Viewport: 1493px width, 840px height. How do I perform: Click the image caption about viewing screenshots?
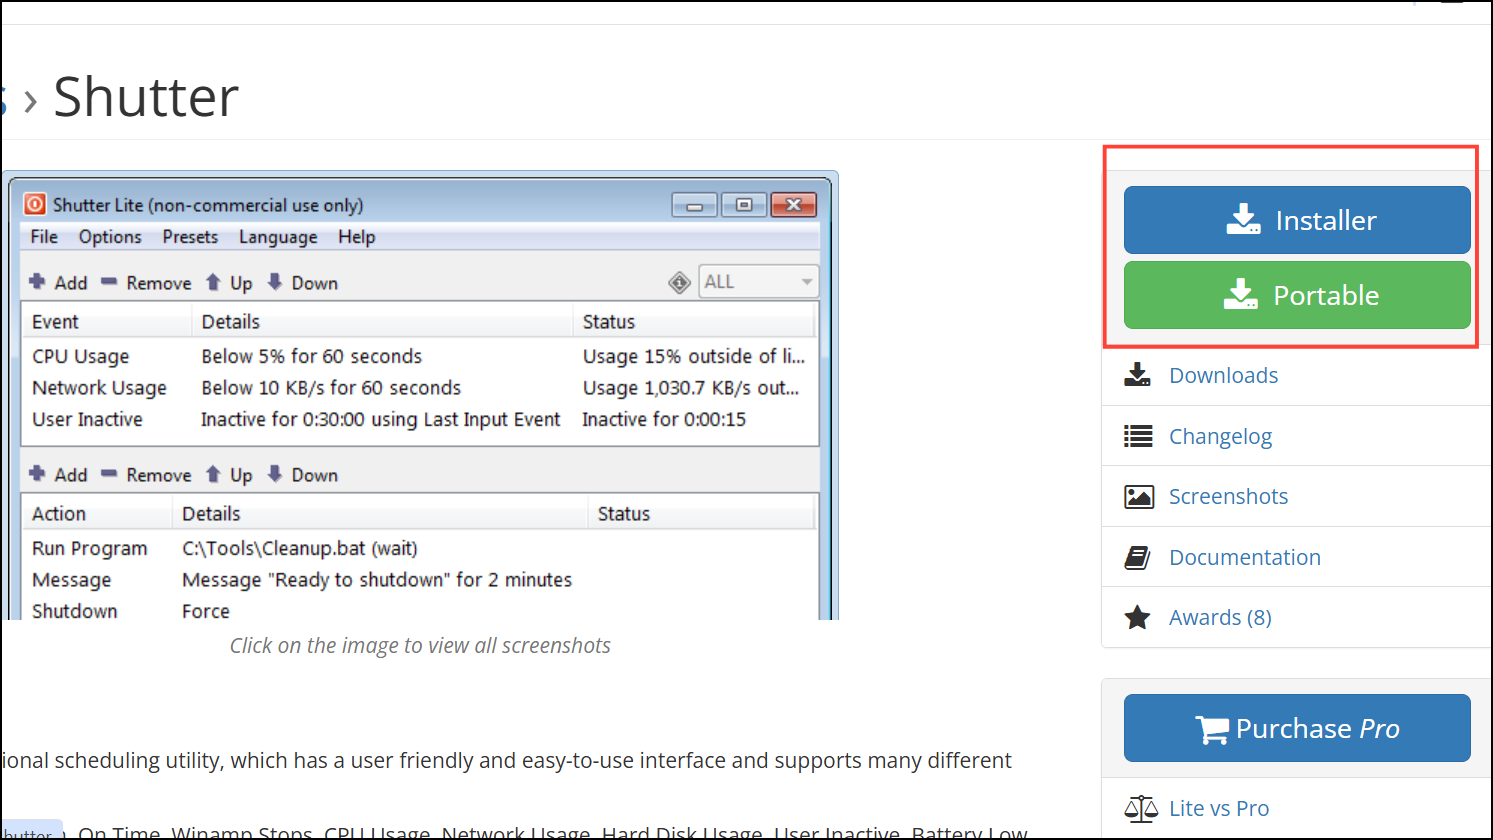coord(420,646)
